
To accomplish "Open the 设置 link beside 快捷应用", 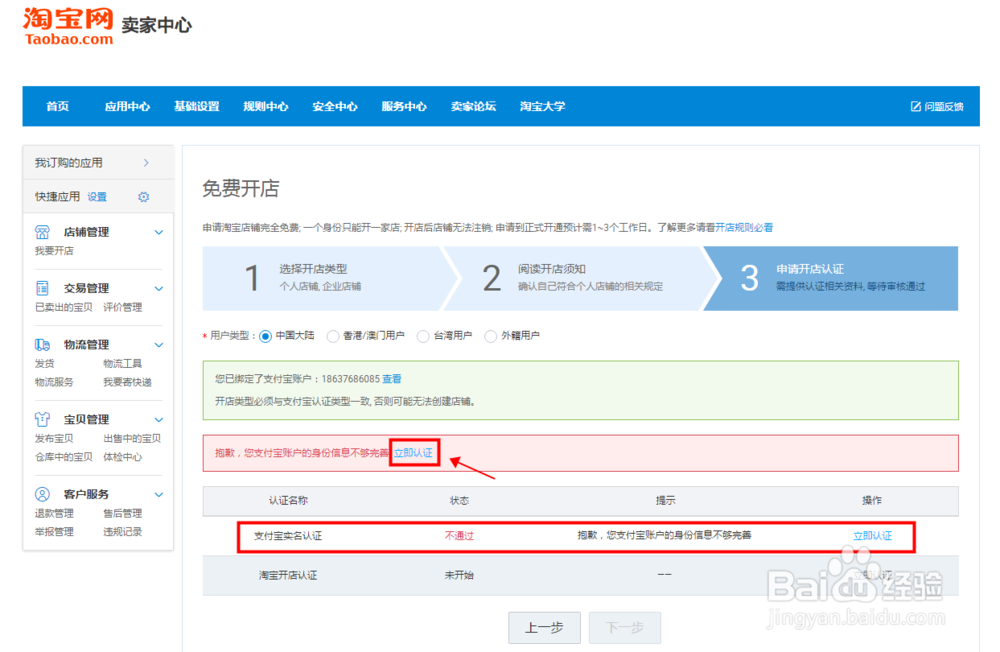I will [x=97, y=197].
